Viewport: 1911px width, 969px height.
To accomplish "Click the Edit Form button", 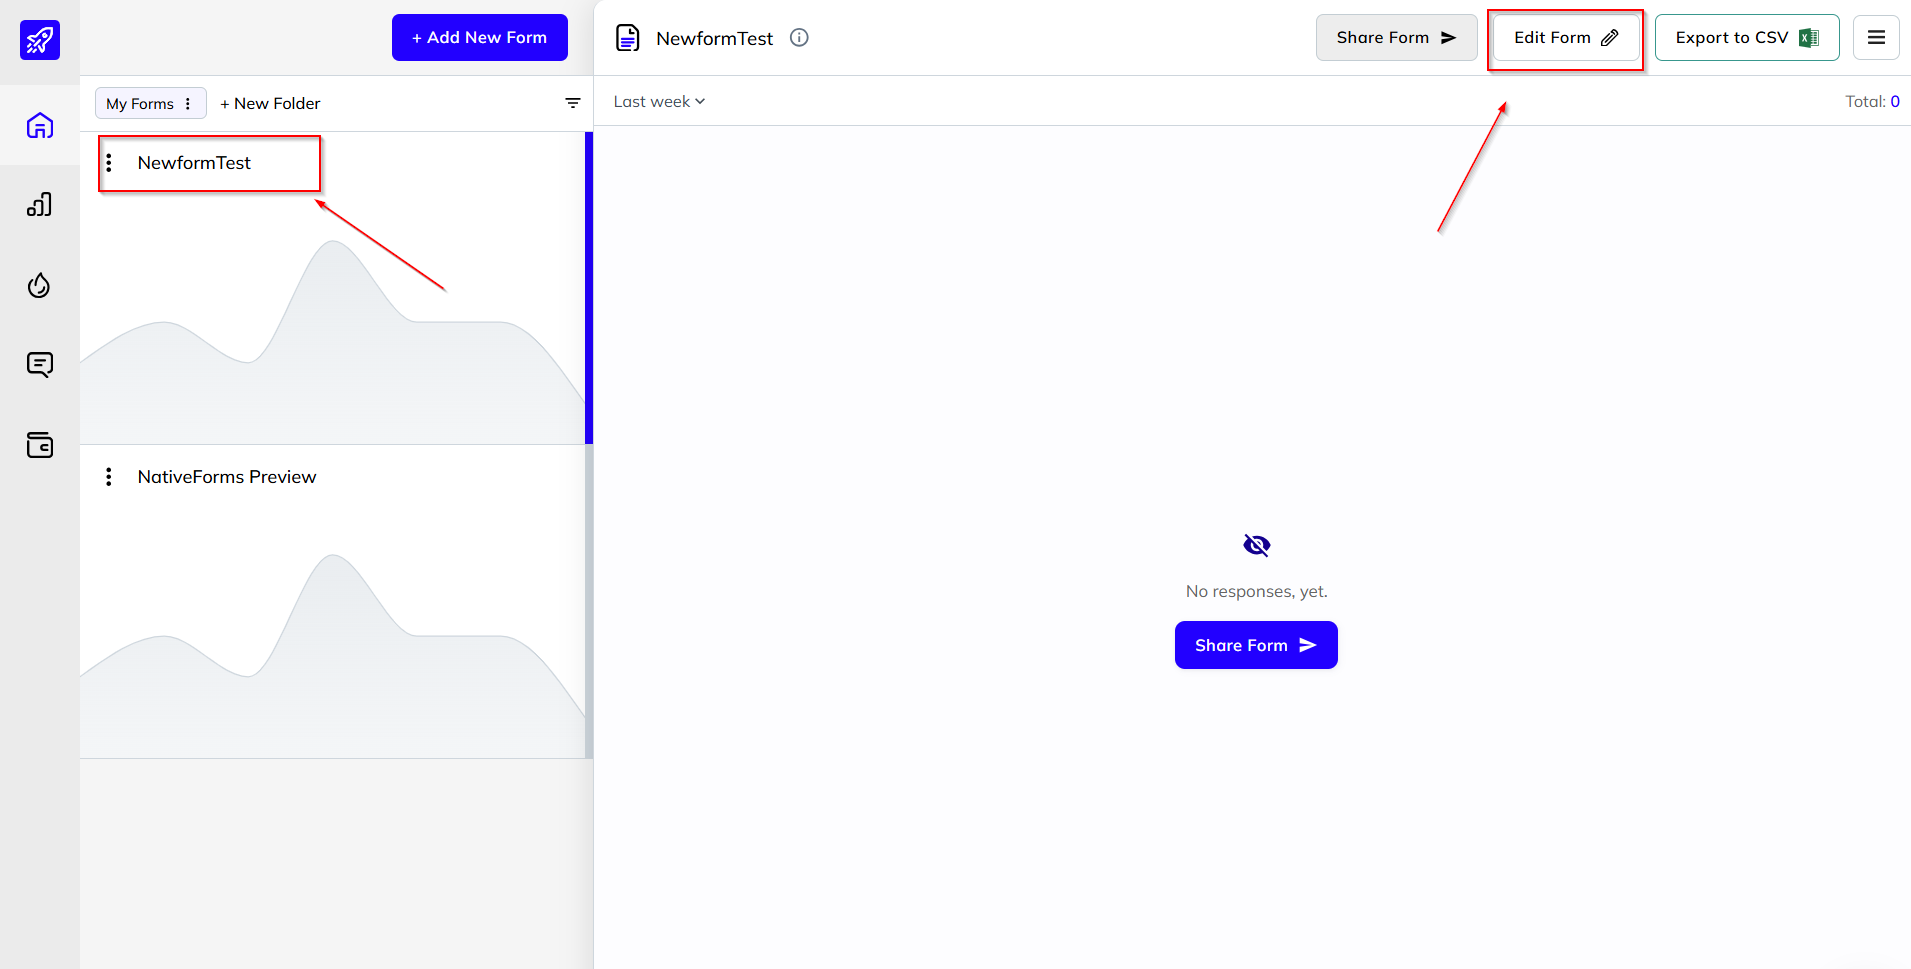I will pos(1566,37).
